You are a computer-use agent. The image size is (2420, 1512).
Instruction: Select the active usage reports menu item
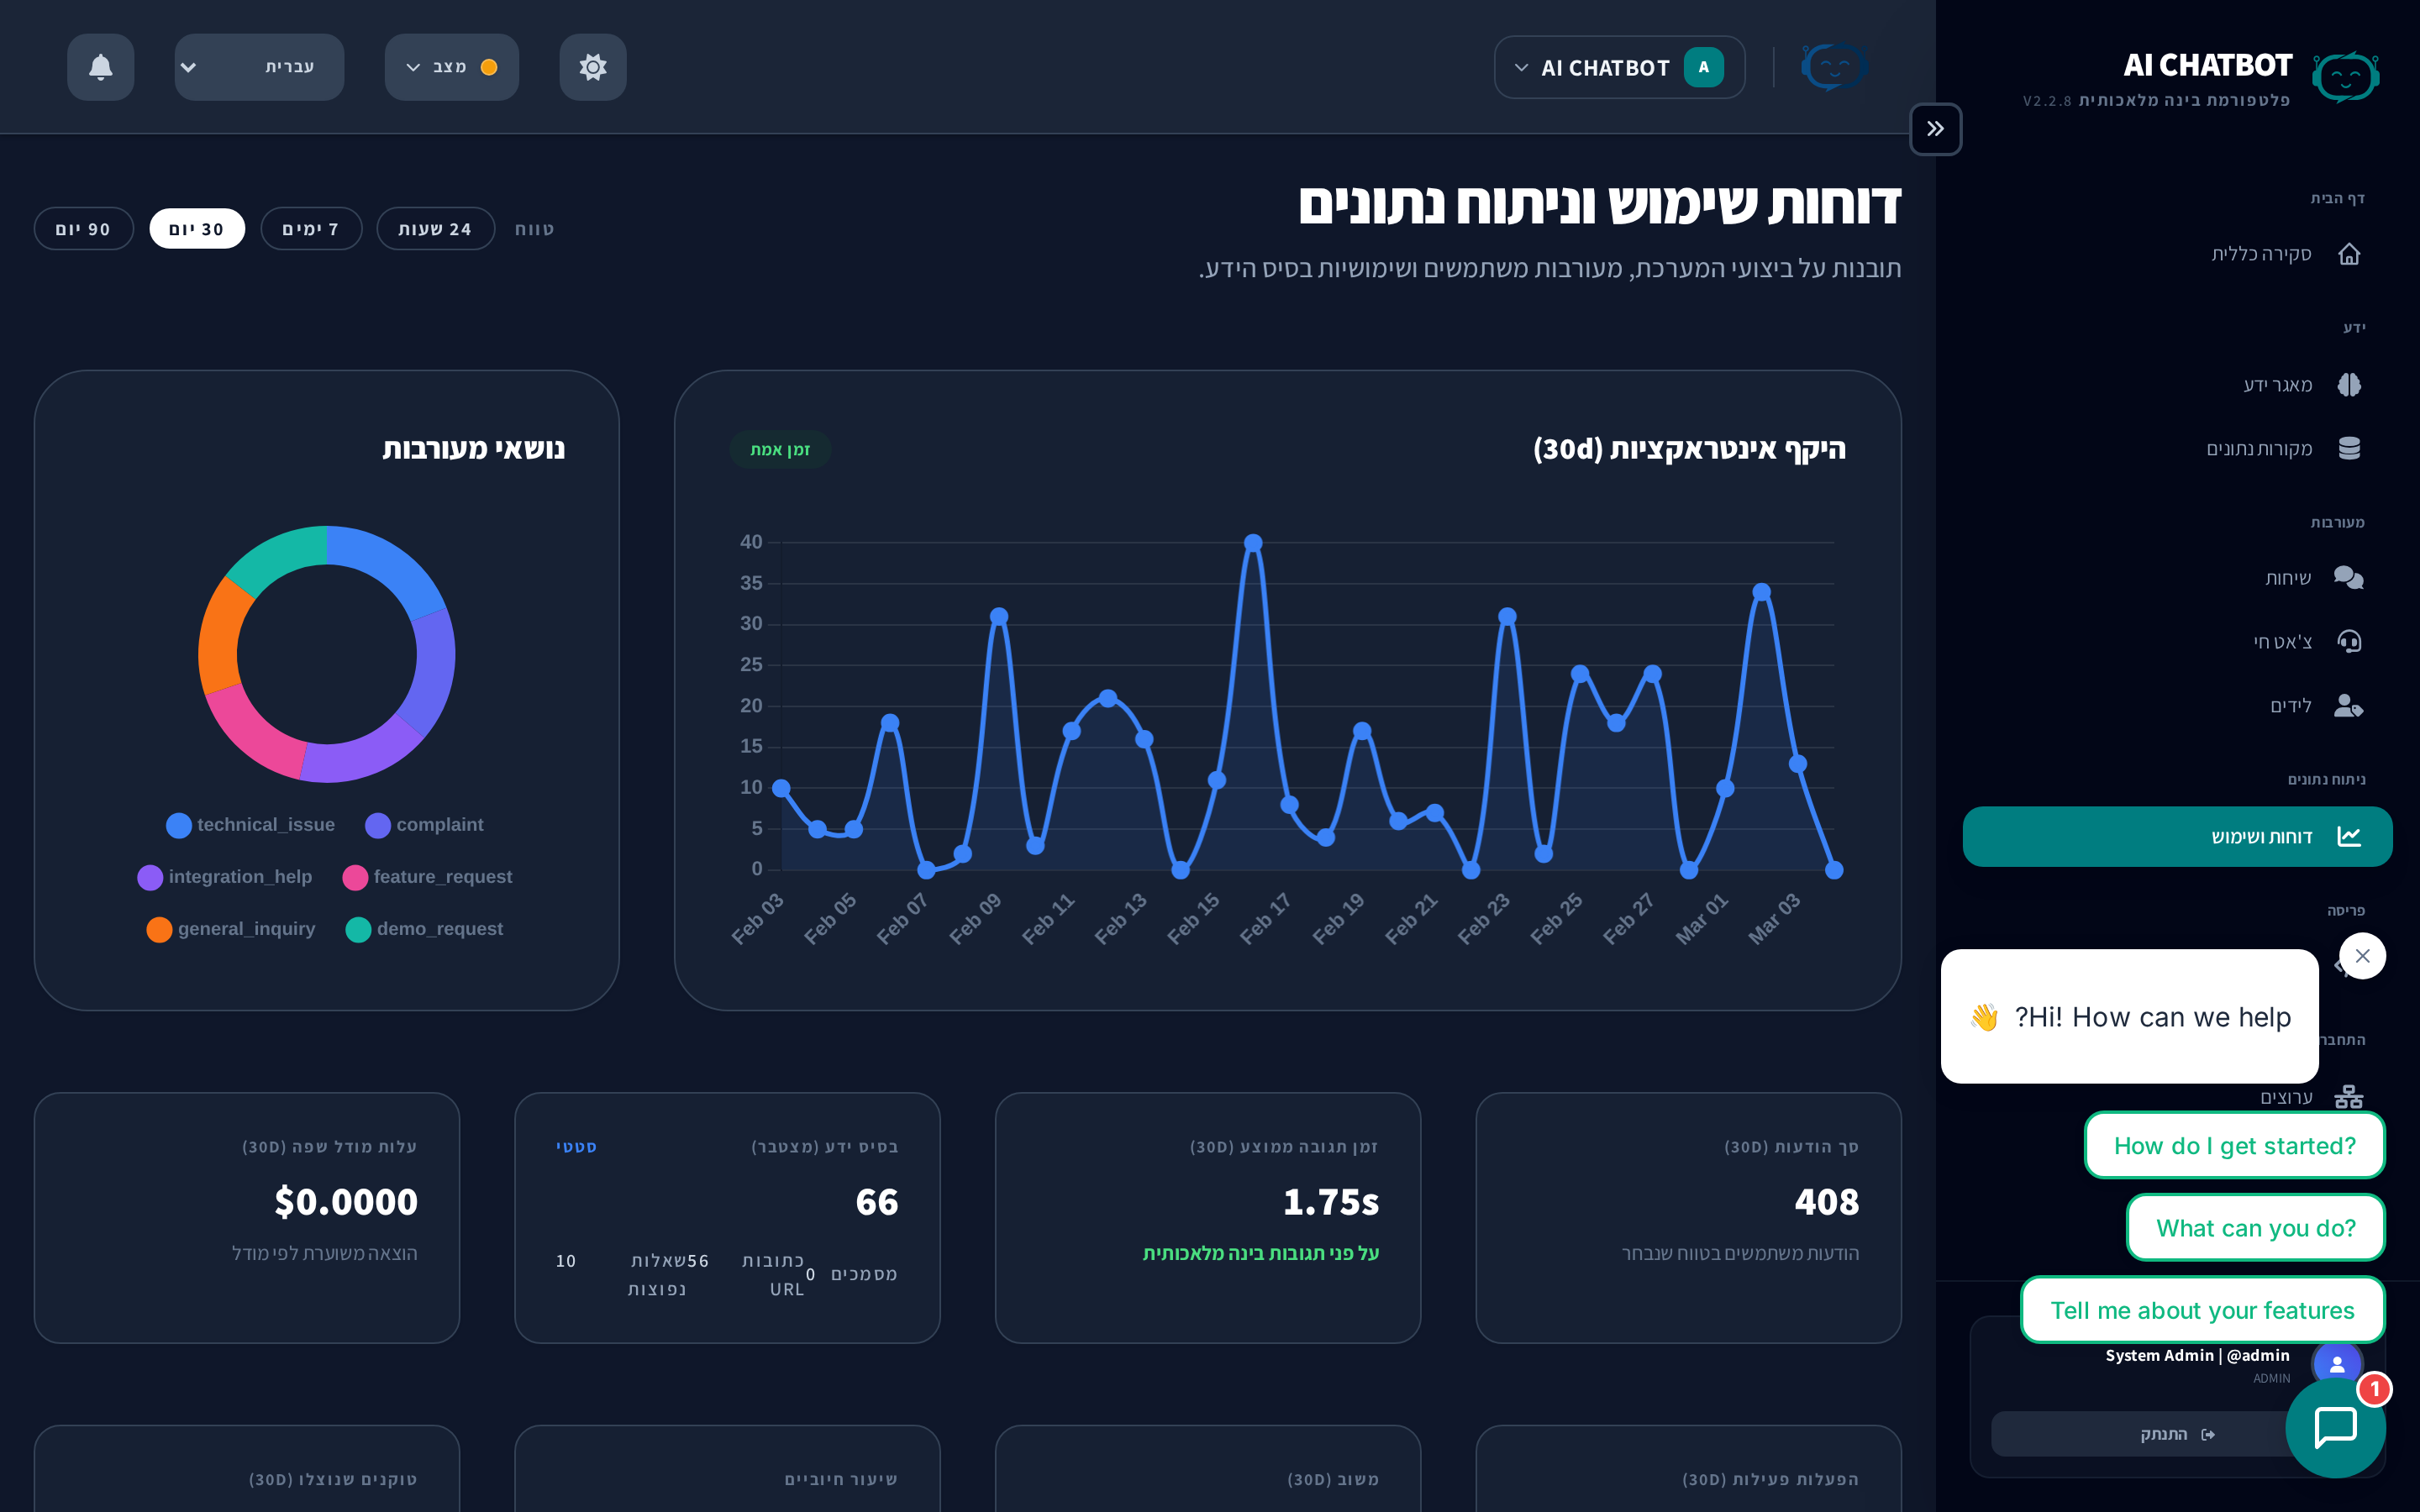2177,836
